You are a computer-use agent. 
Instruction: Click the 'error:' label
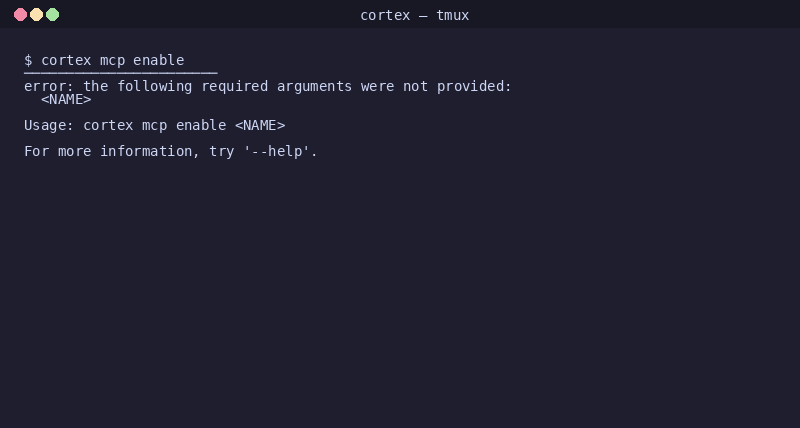(49, 86)
